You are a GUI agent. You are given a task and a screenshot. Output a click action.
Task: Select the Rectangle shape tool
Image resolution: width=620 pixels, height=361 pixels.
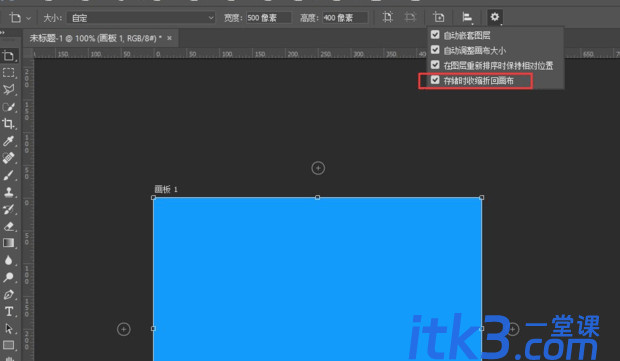pyautogui.click(x=8, y=345)
